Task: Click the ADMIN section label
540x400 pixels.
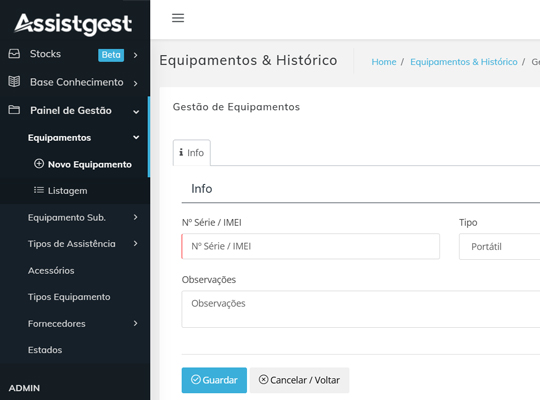Action: coord(24,388)
